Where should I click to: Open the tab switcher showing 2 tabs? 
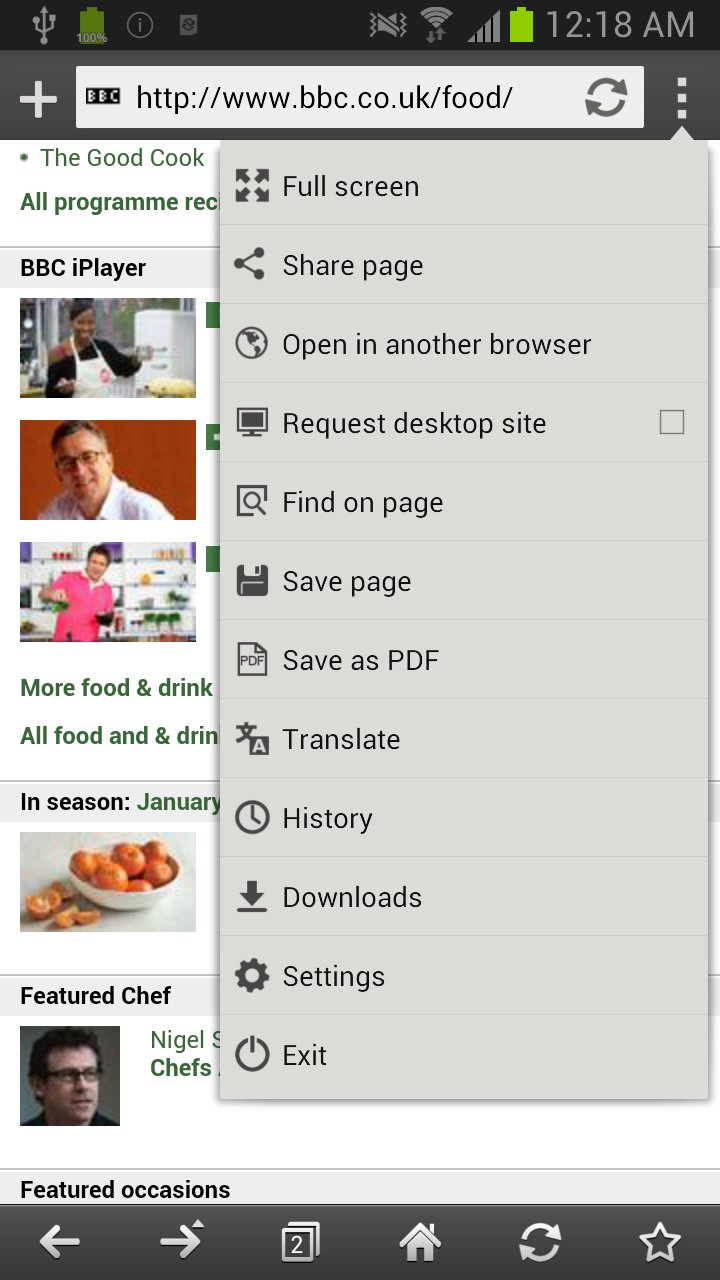tap(299, 1242)
